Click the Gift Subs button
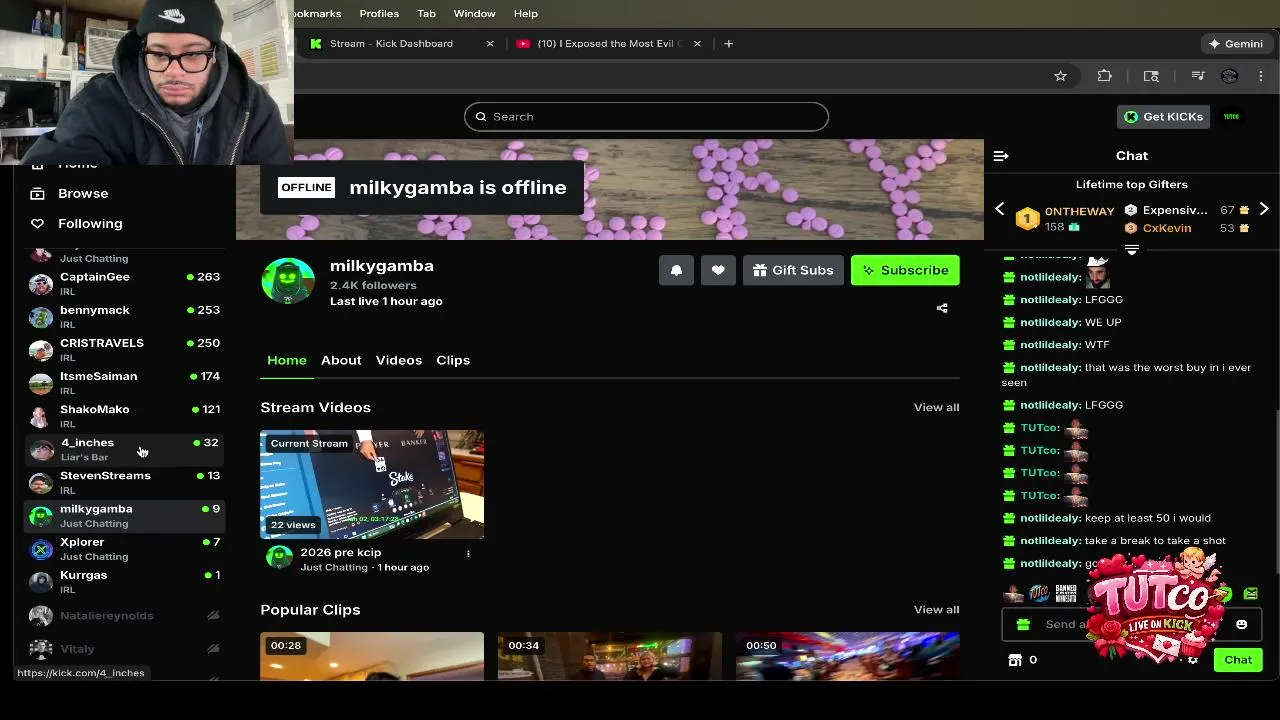Screen dimensions: 1280x720 pos(793,270)
